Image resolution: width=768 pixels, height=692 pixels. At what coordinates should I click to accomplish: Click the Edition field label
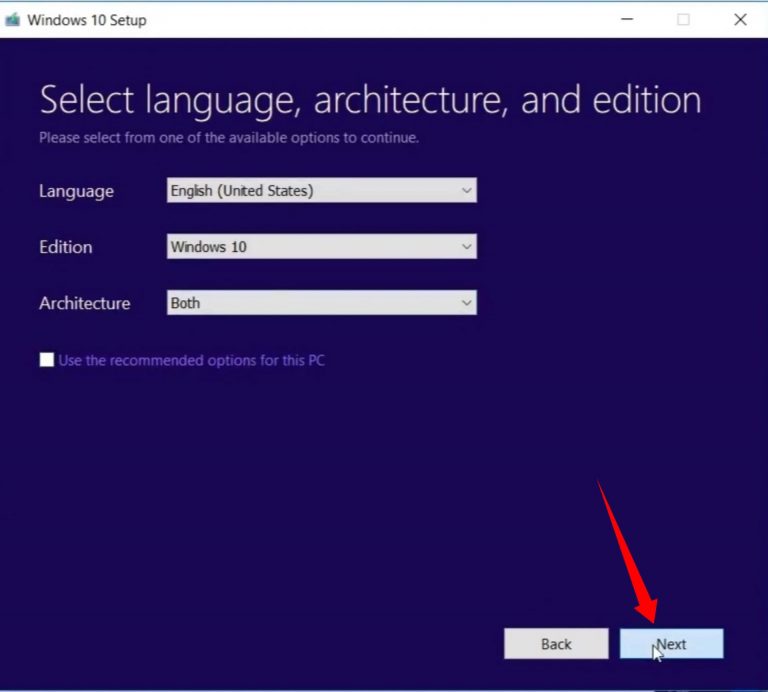click(x=65, y=247)
